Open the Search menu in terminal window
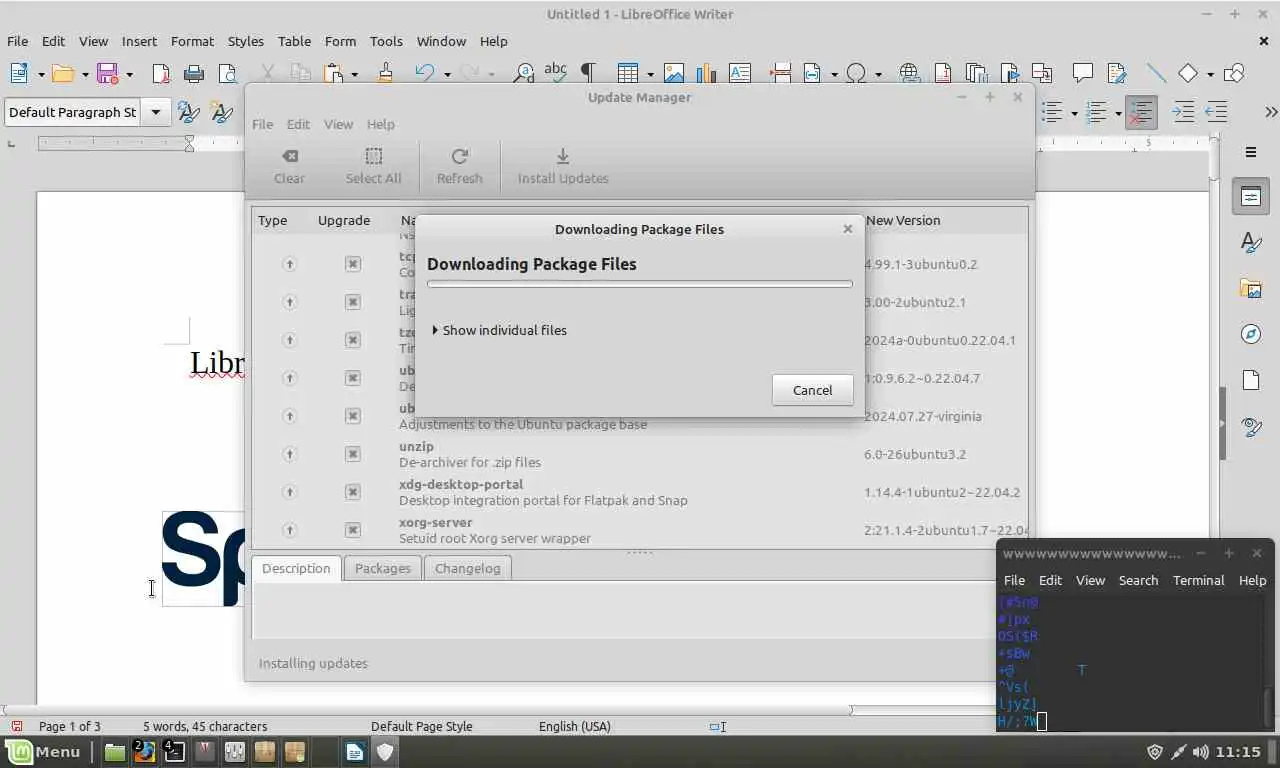 [x=1138, y=580]
